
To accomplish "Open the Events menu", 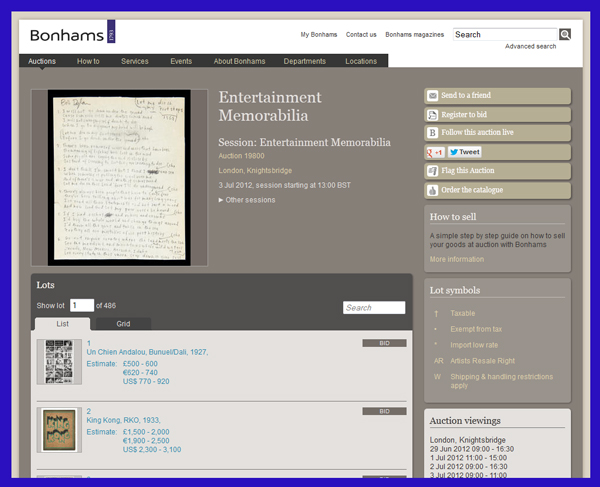I will [181, 61].
